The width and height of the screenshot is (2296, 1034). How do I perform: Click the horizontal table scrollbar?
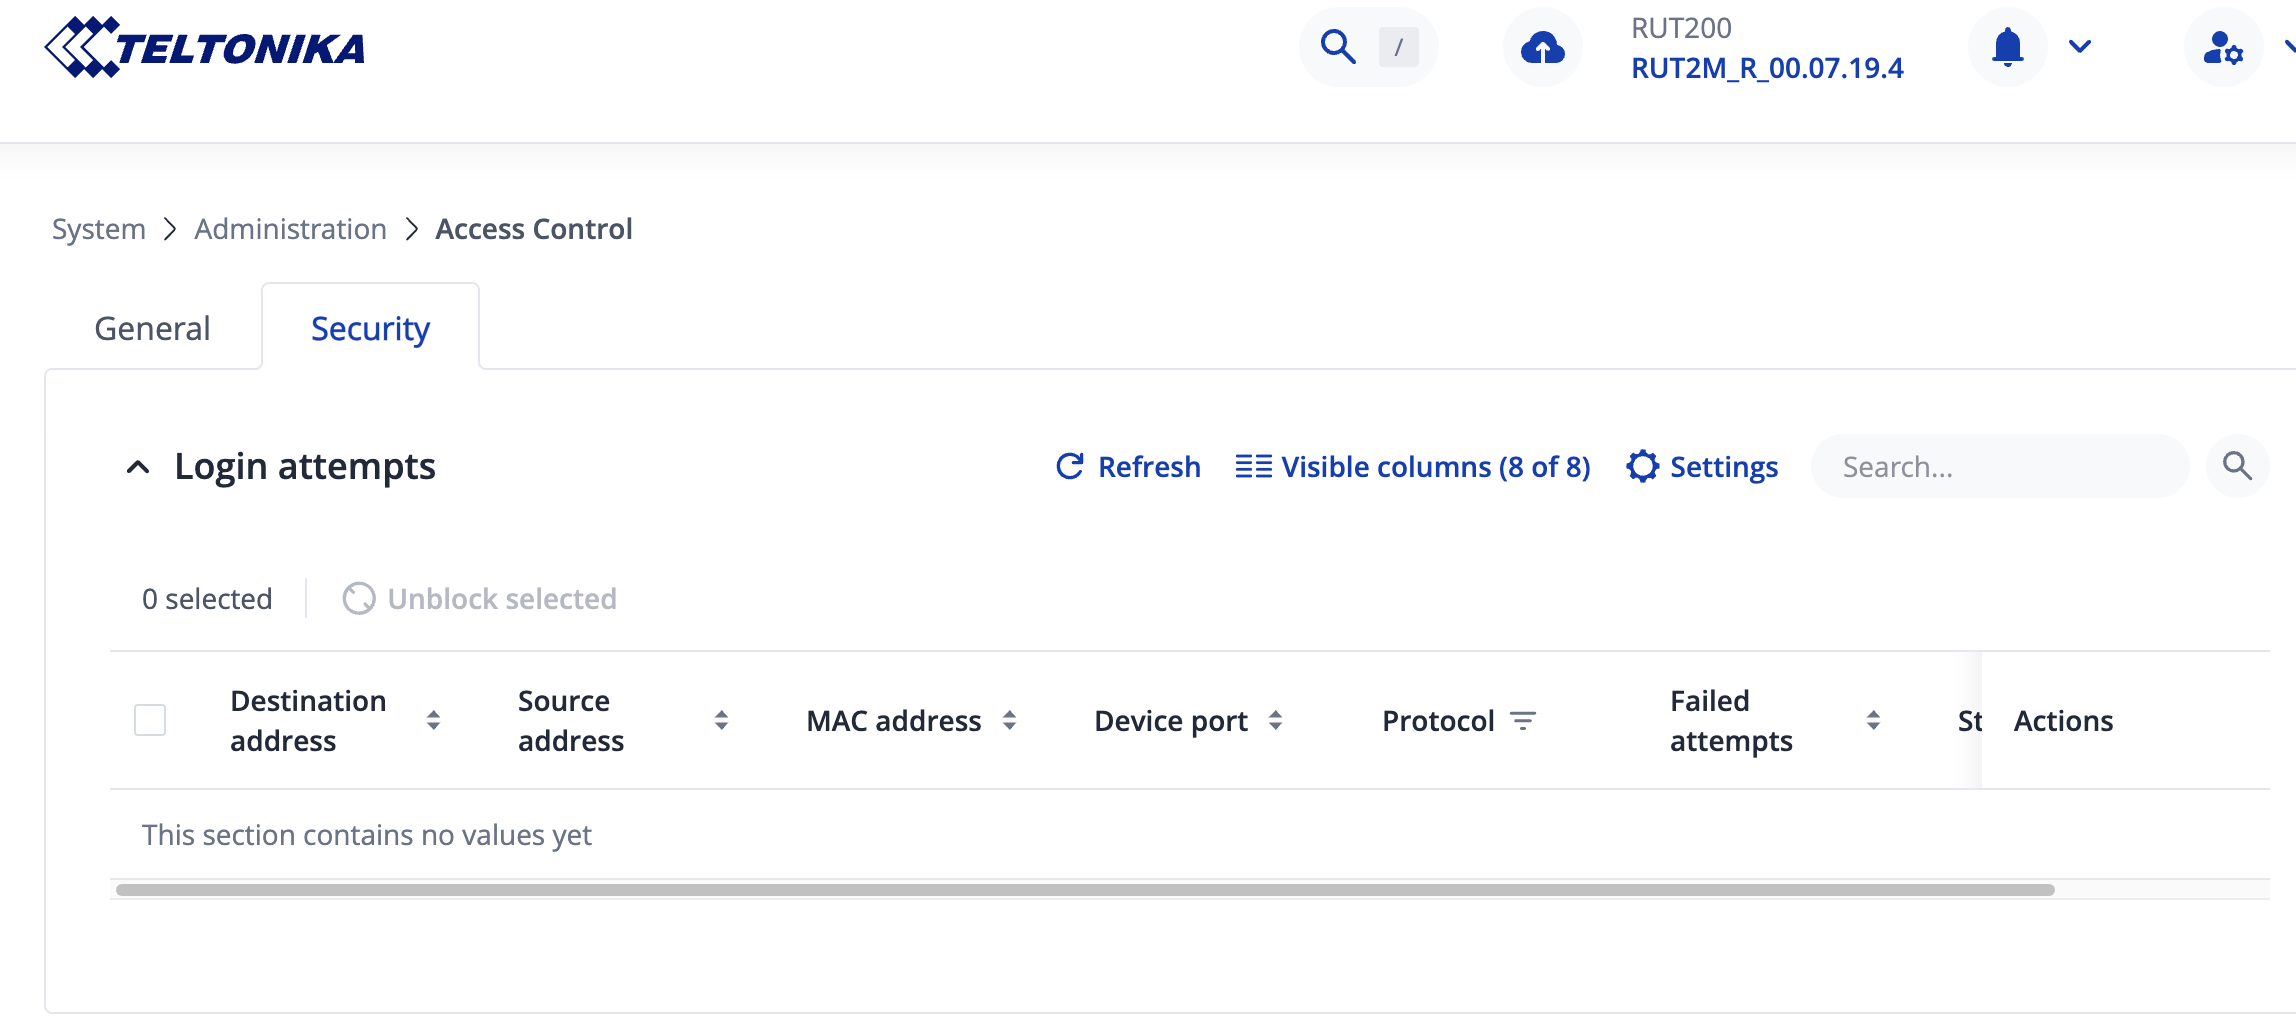1085,890
